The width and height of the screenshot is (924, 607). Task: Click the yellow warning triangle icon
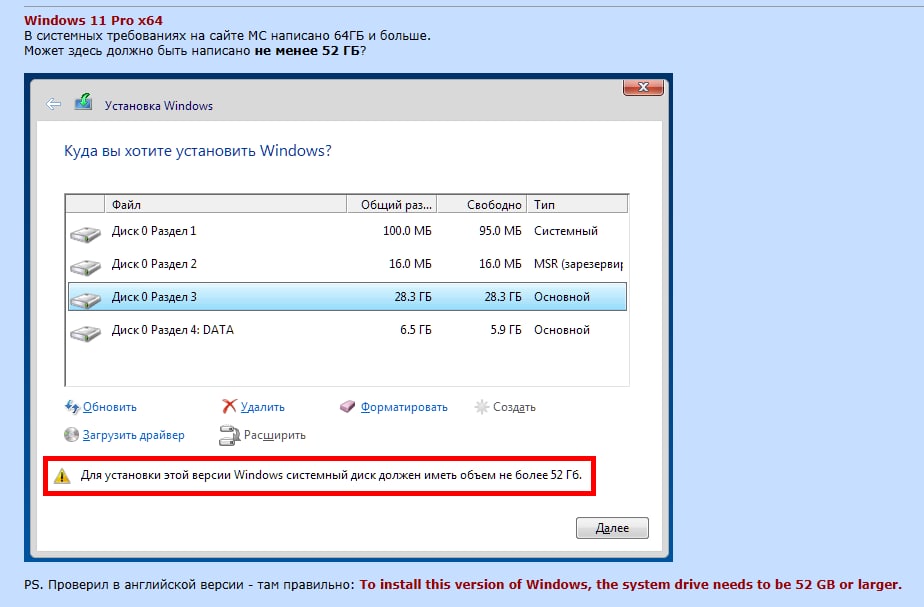click(x=62, y=476)
